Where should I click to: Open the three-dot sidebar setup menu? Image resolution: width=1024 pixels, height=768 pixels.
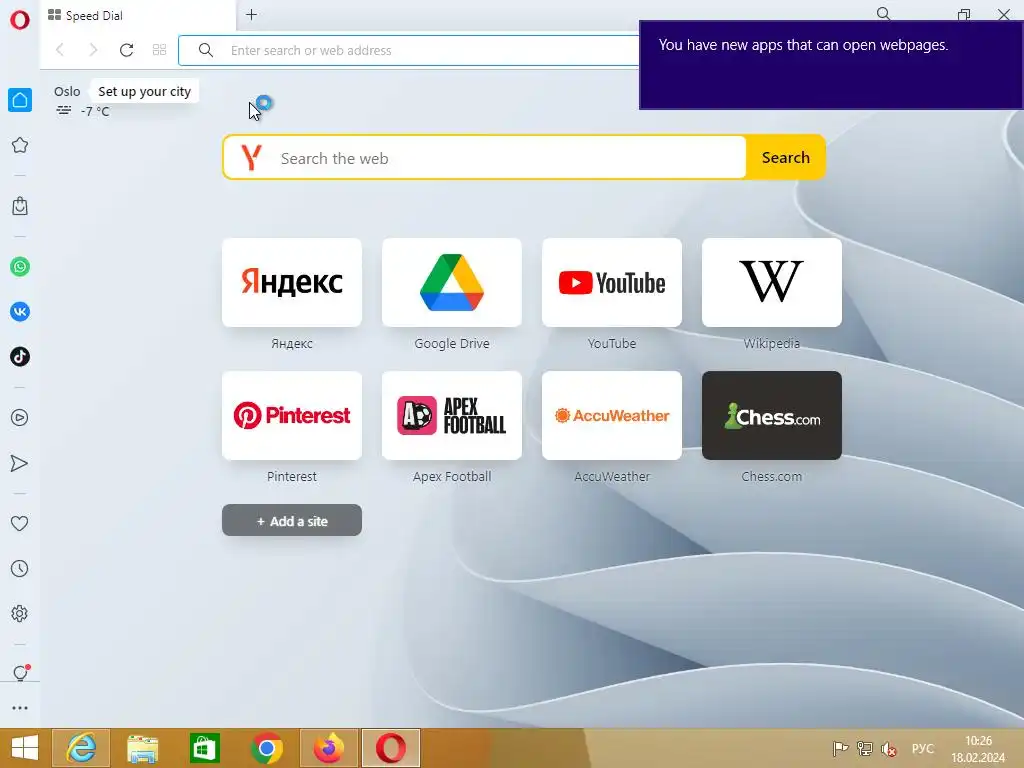(20, 708)
